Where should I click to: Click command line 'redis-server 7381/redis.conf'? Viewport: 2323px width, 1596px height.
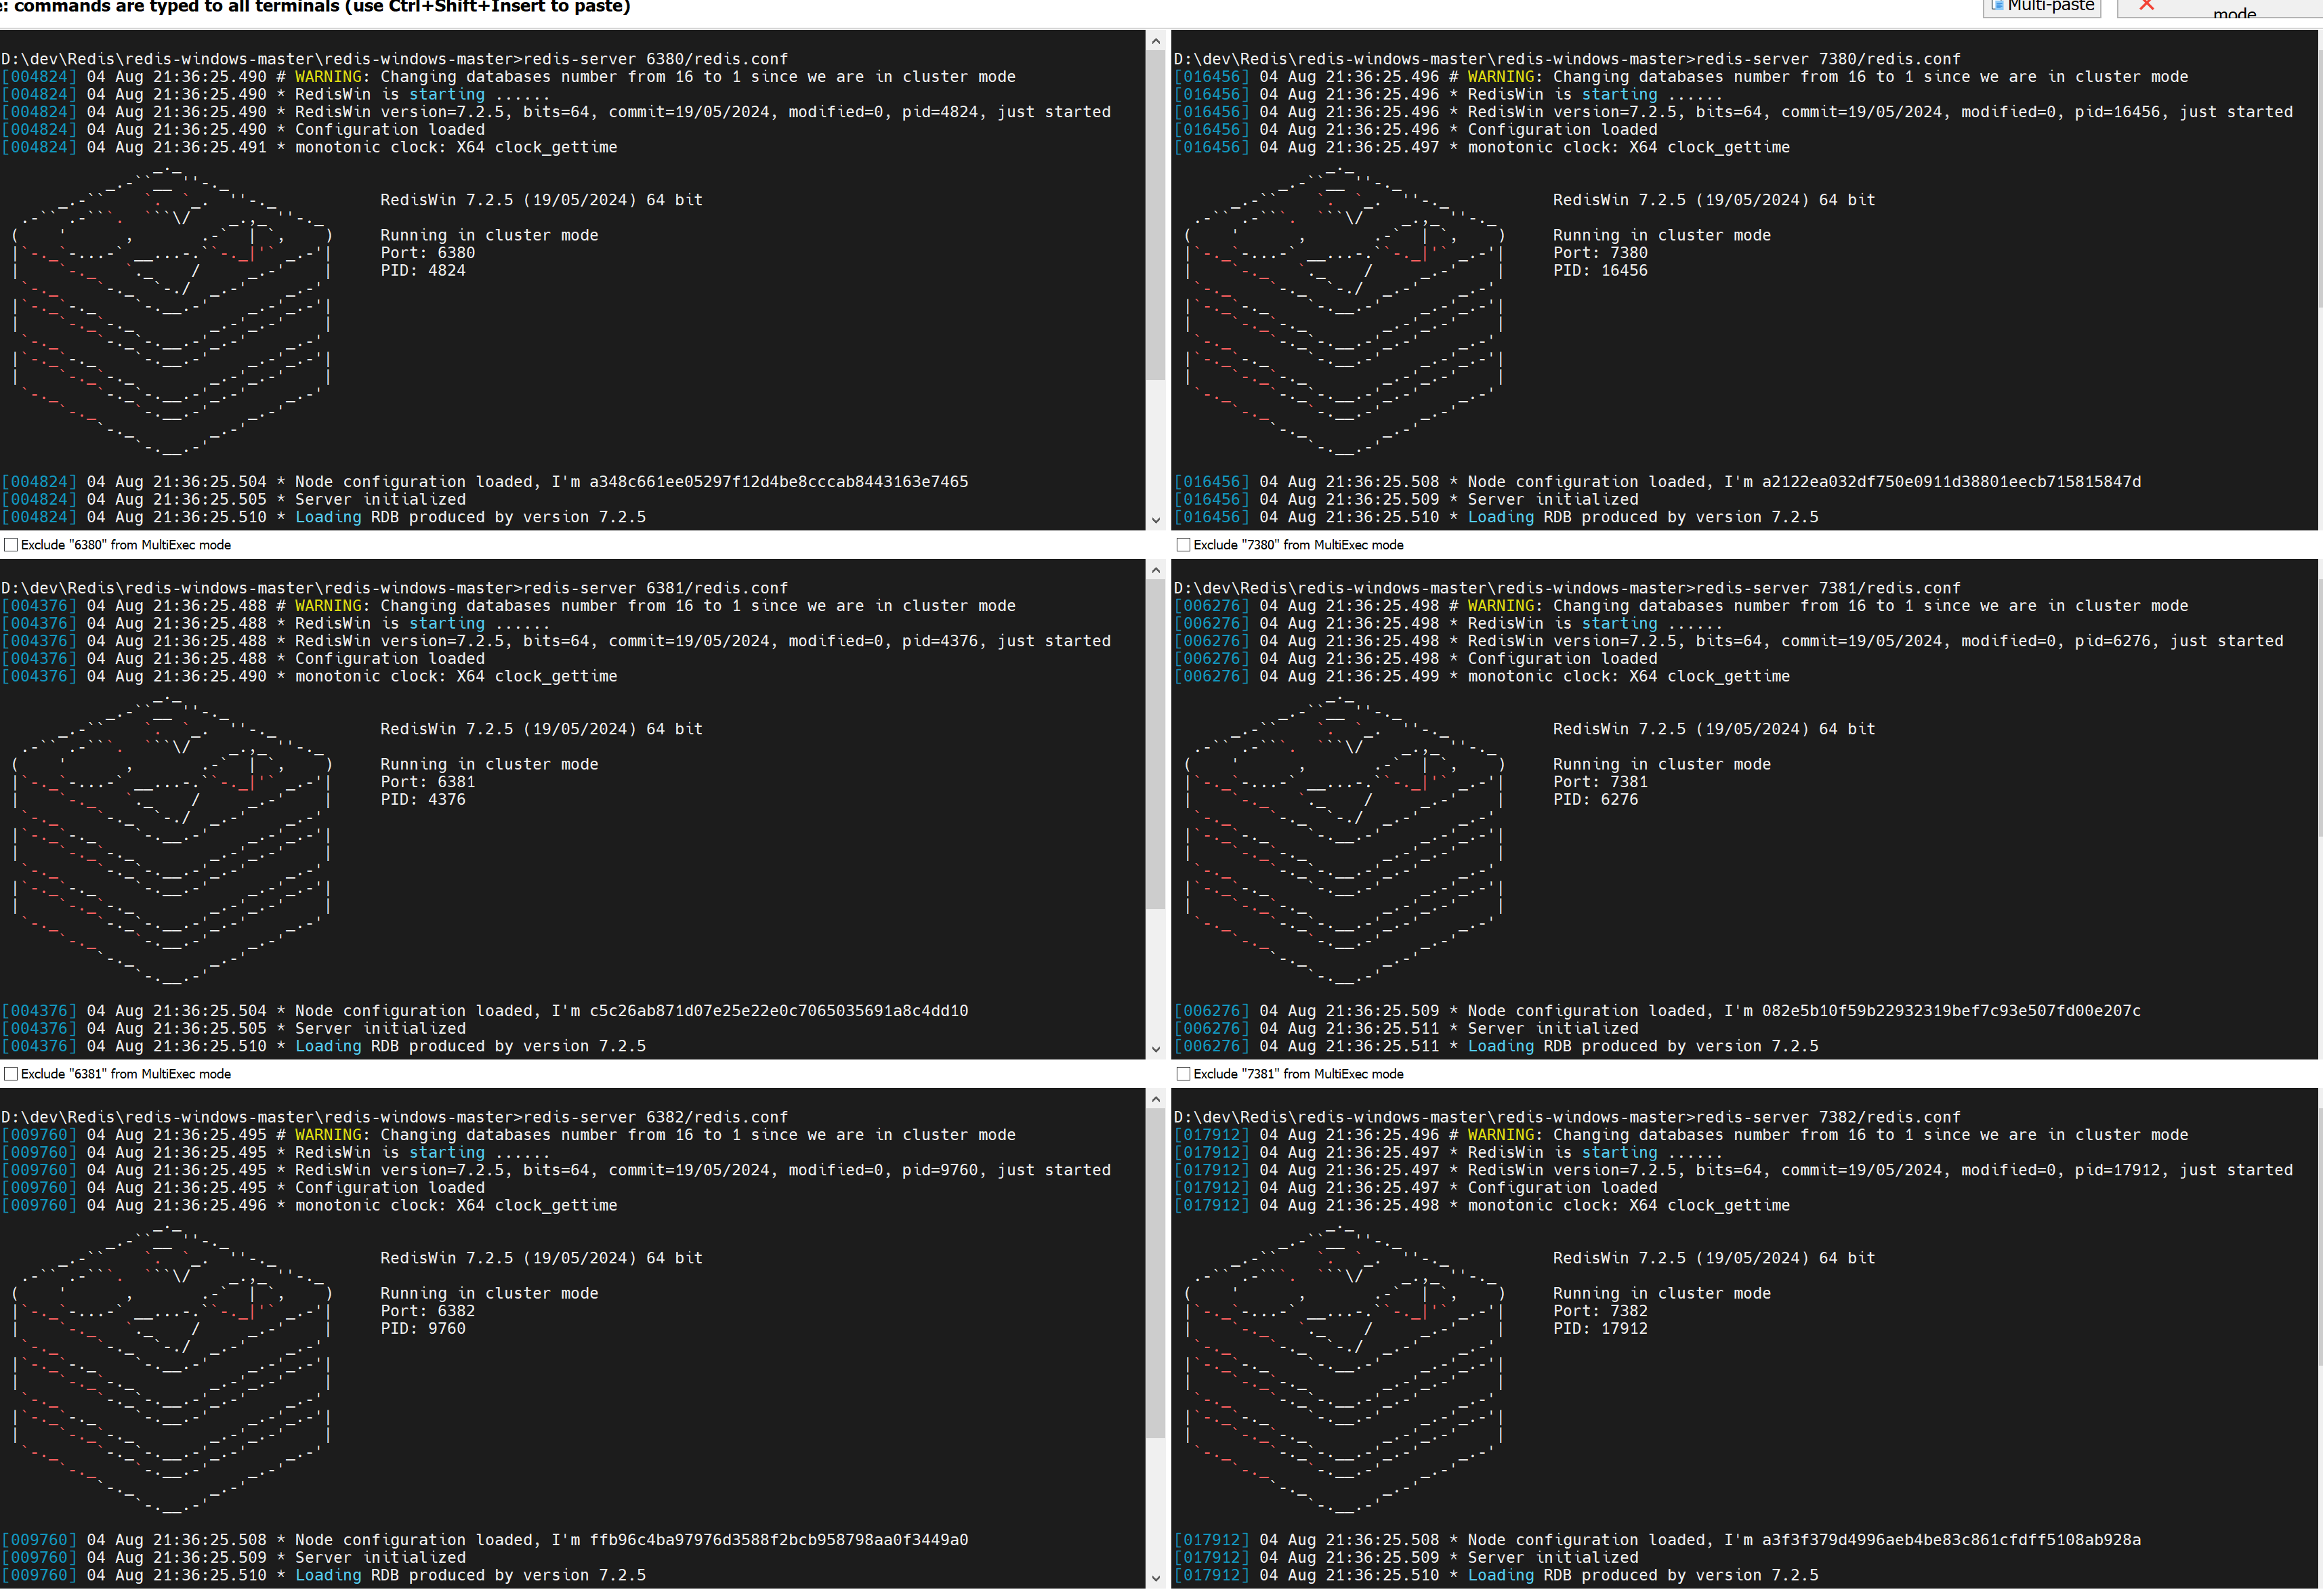[x=1829, y=588]
